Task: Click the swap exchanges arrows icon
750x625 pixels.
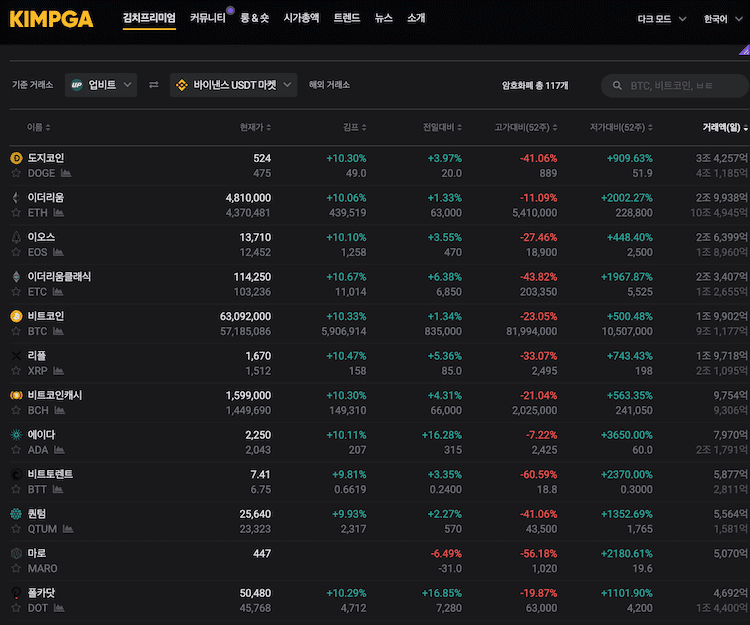Action: click(154, 85)
